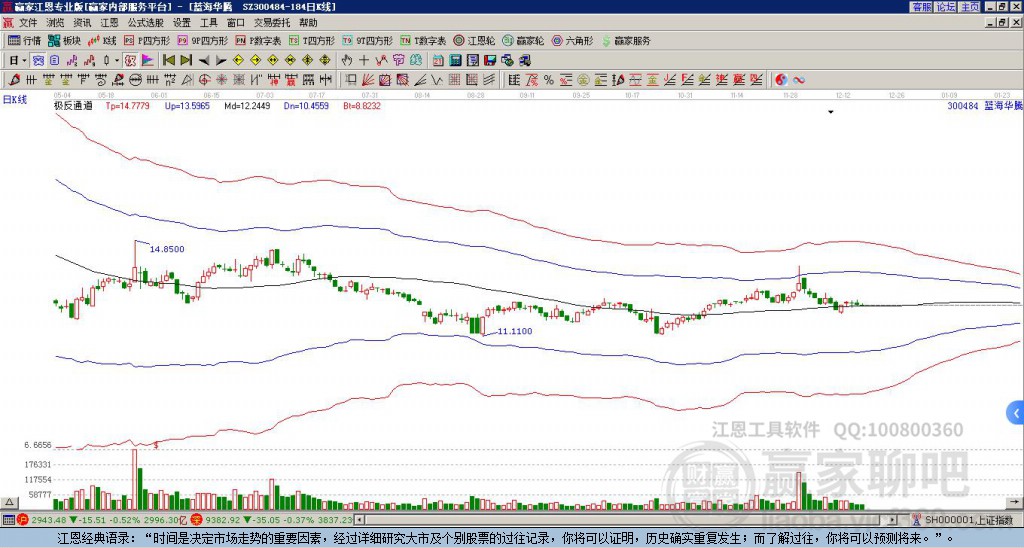1024x548 pixels.
Task: Click the small triangle button at bottom-left
Action: click(8, 502)
